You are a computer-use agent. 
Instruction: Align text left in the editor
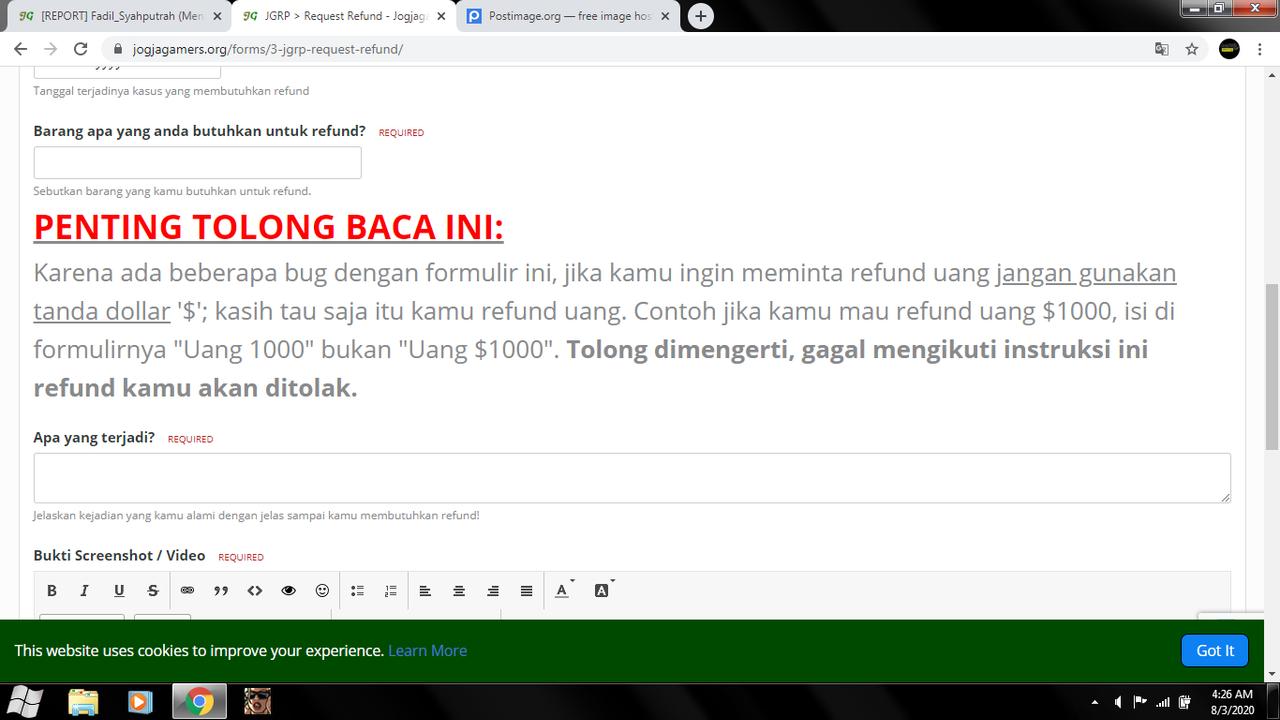pos(425,591)
